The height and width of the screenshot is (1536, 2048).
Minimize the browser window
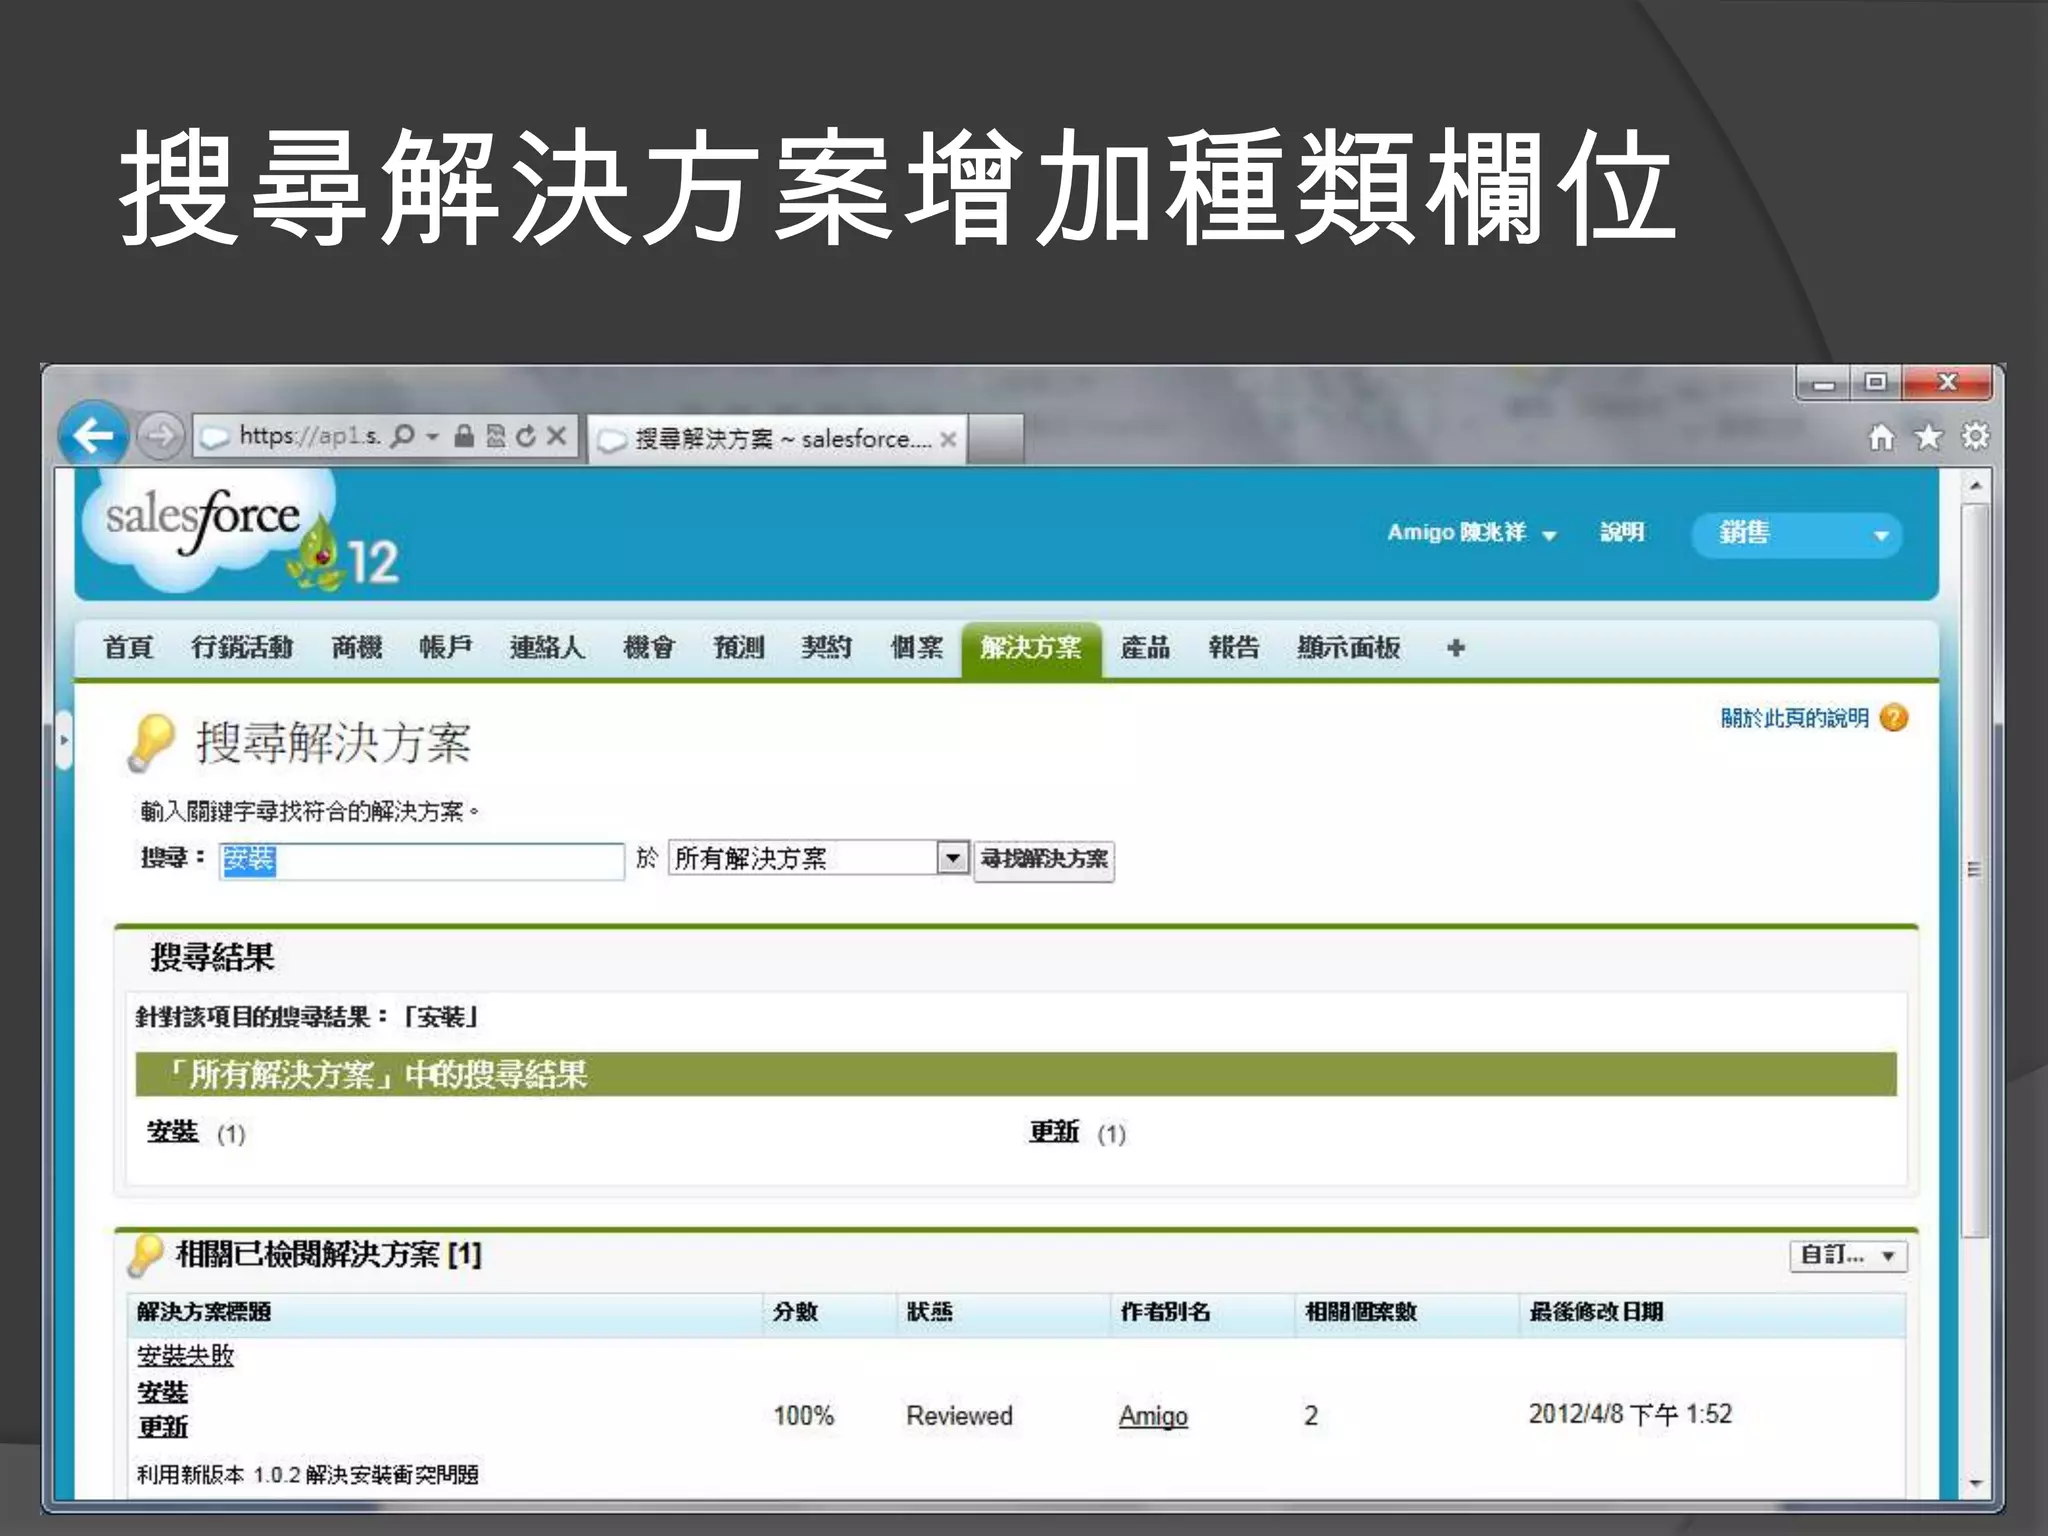(1825, 383)
